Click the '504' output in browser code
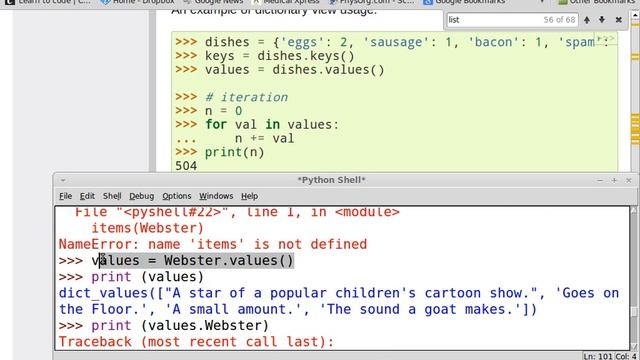The height and width of the screenshot is (360, 640). 186,166
